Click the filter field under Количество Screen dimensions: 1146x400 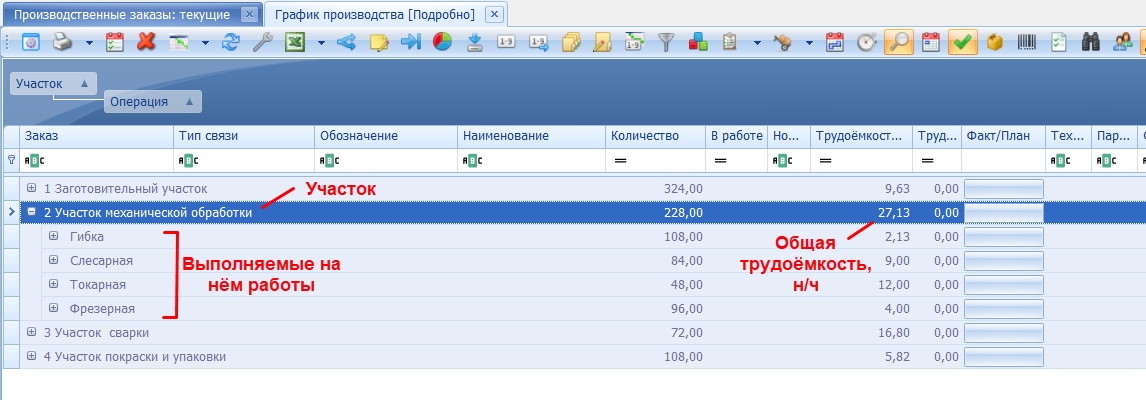tap(656, 160)
